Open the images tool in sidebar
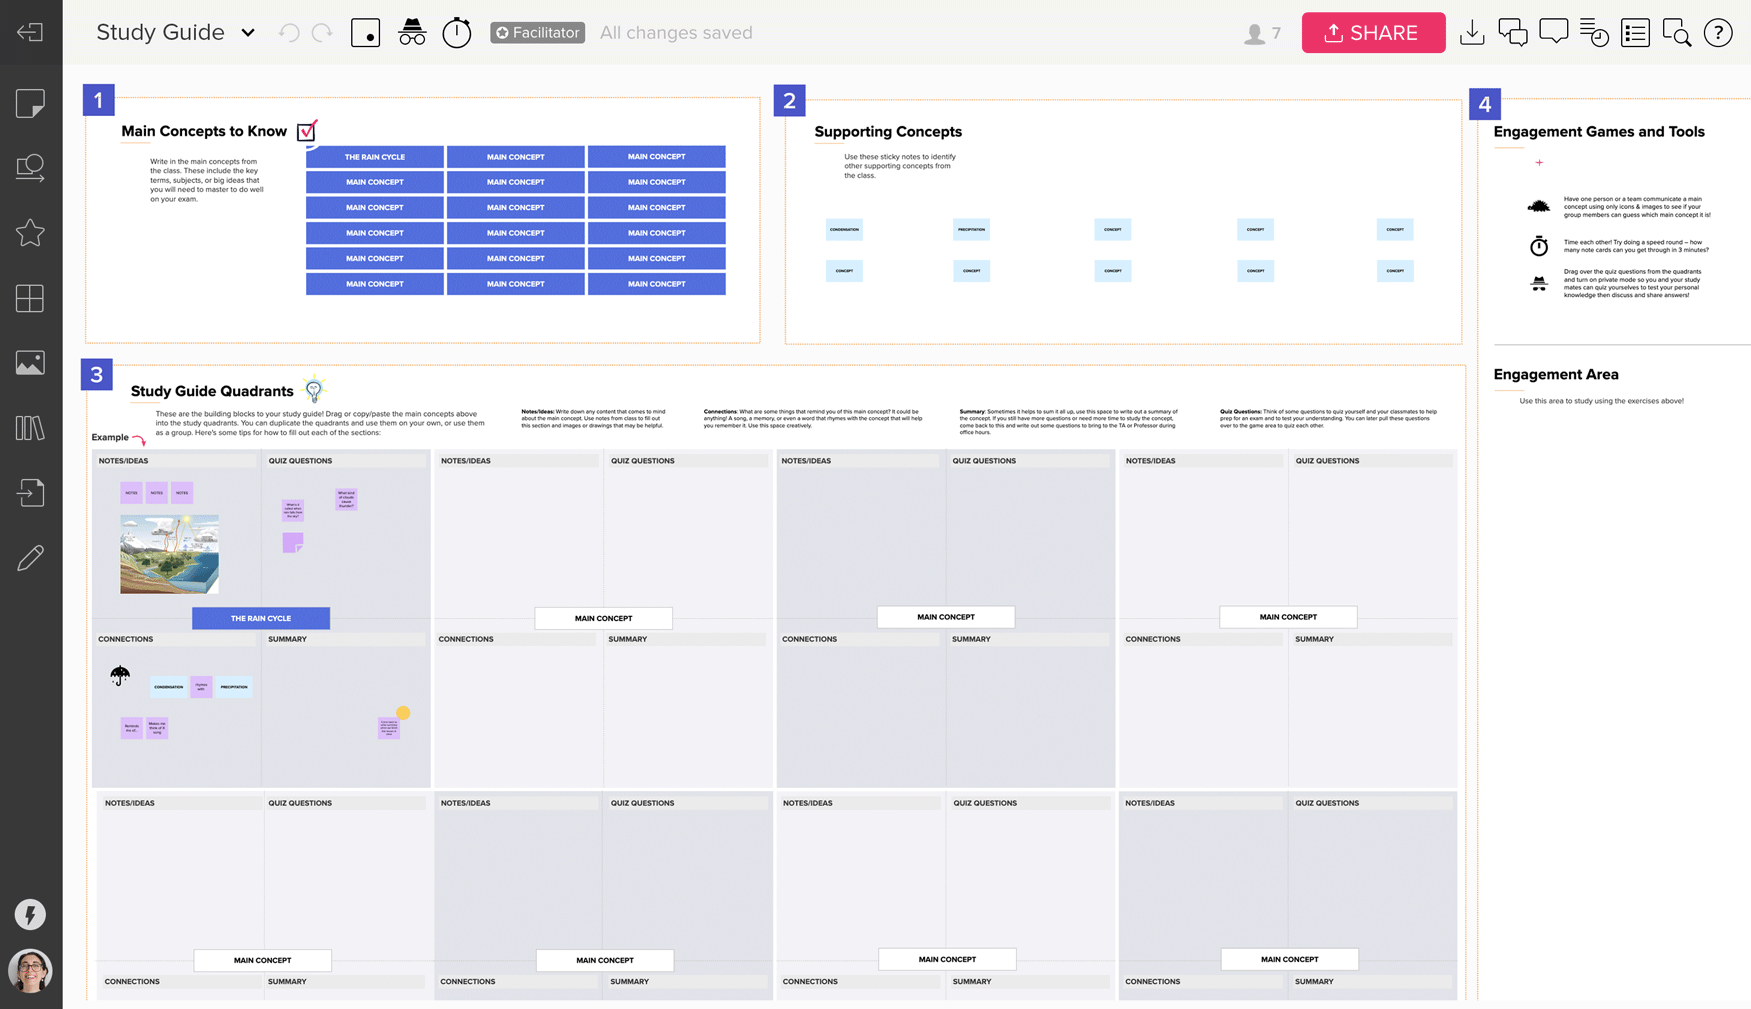 tap(30, 363)
